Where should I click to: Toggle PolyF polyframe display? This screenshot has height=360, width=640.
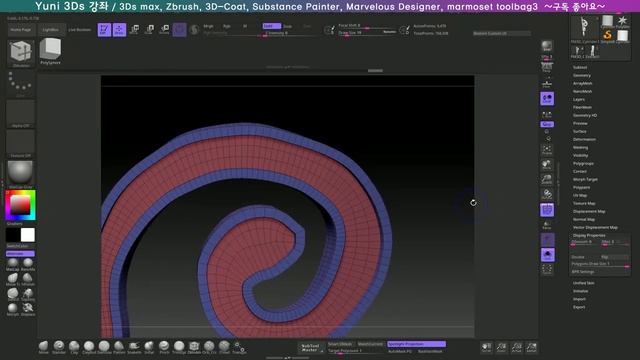coord(547,210)
